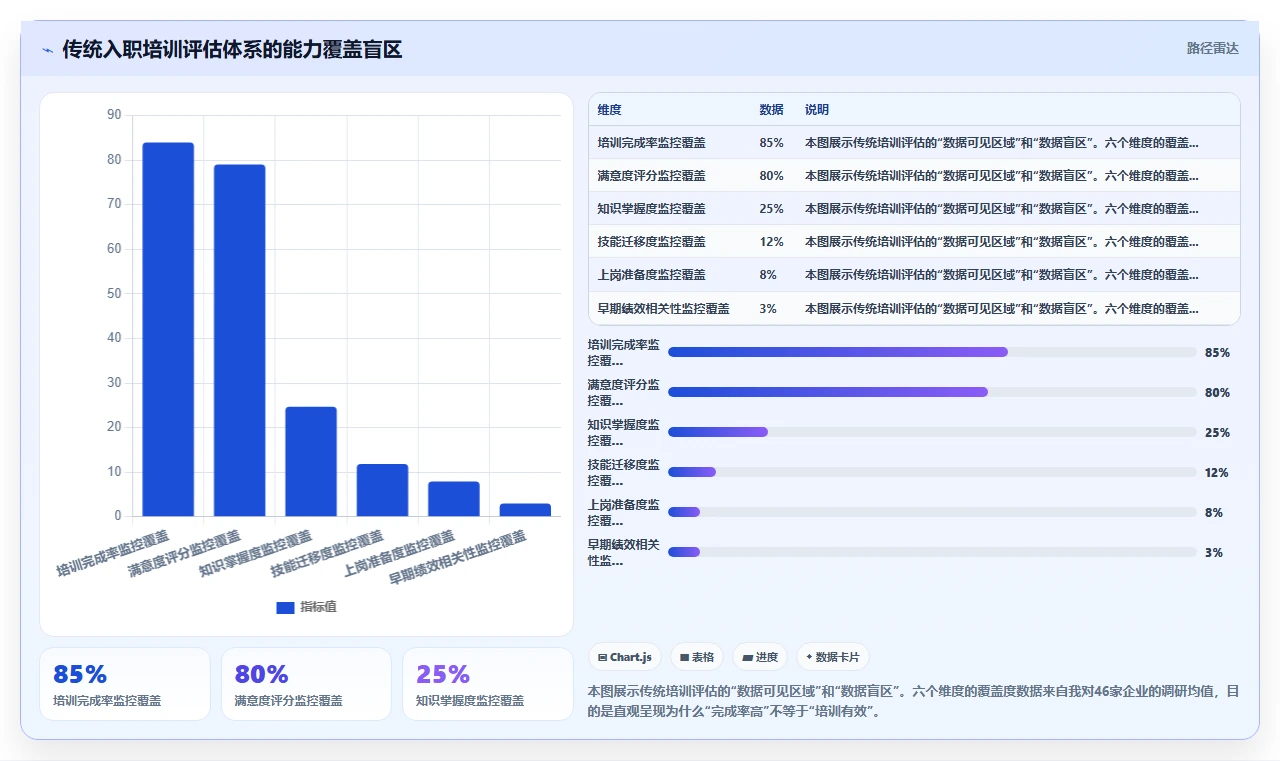This screenshot has height=761, width=1280.
Task: Select the 上岗准备度监控覆盖 table row
Action: 914,275
